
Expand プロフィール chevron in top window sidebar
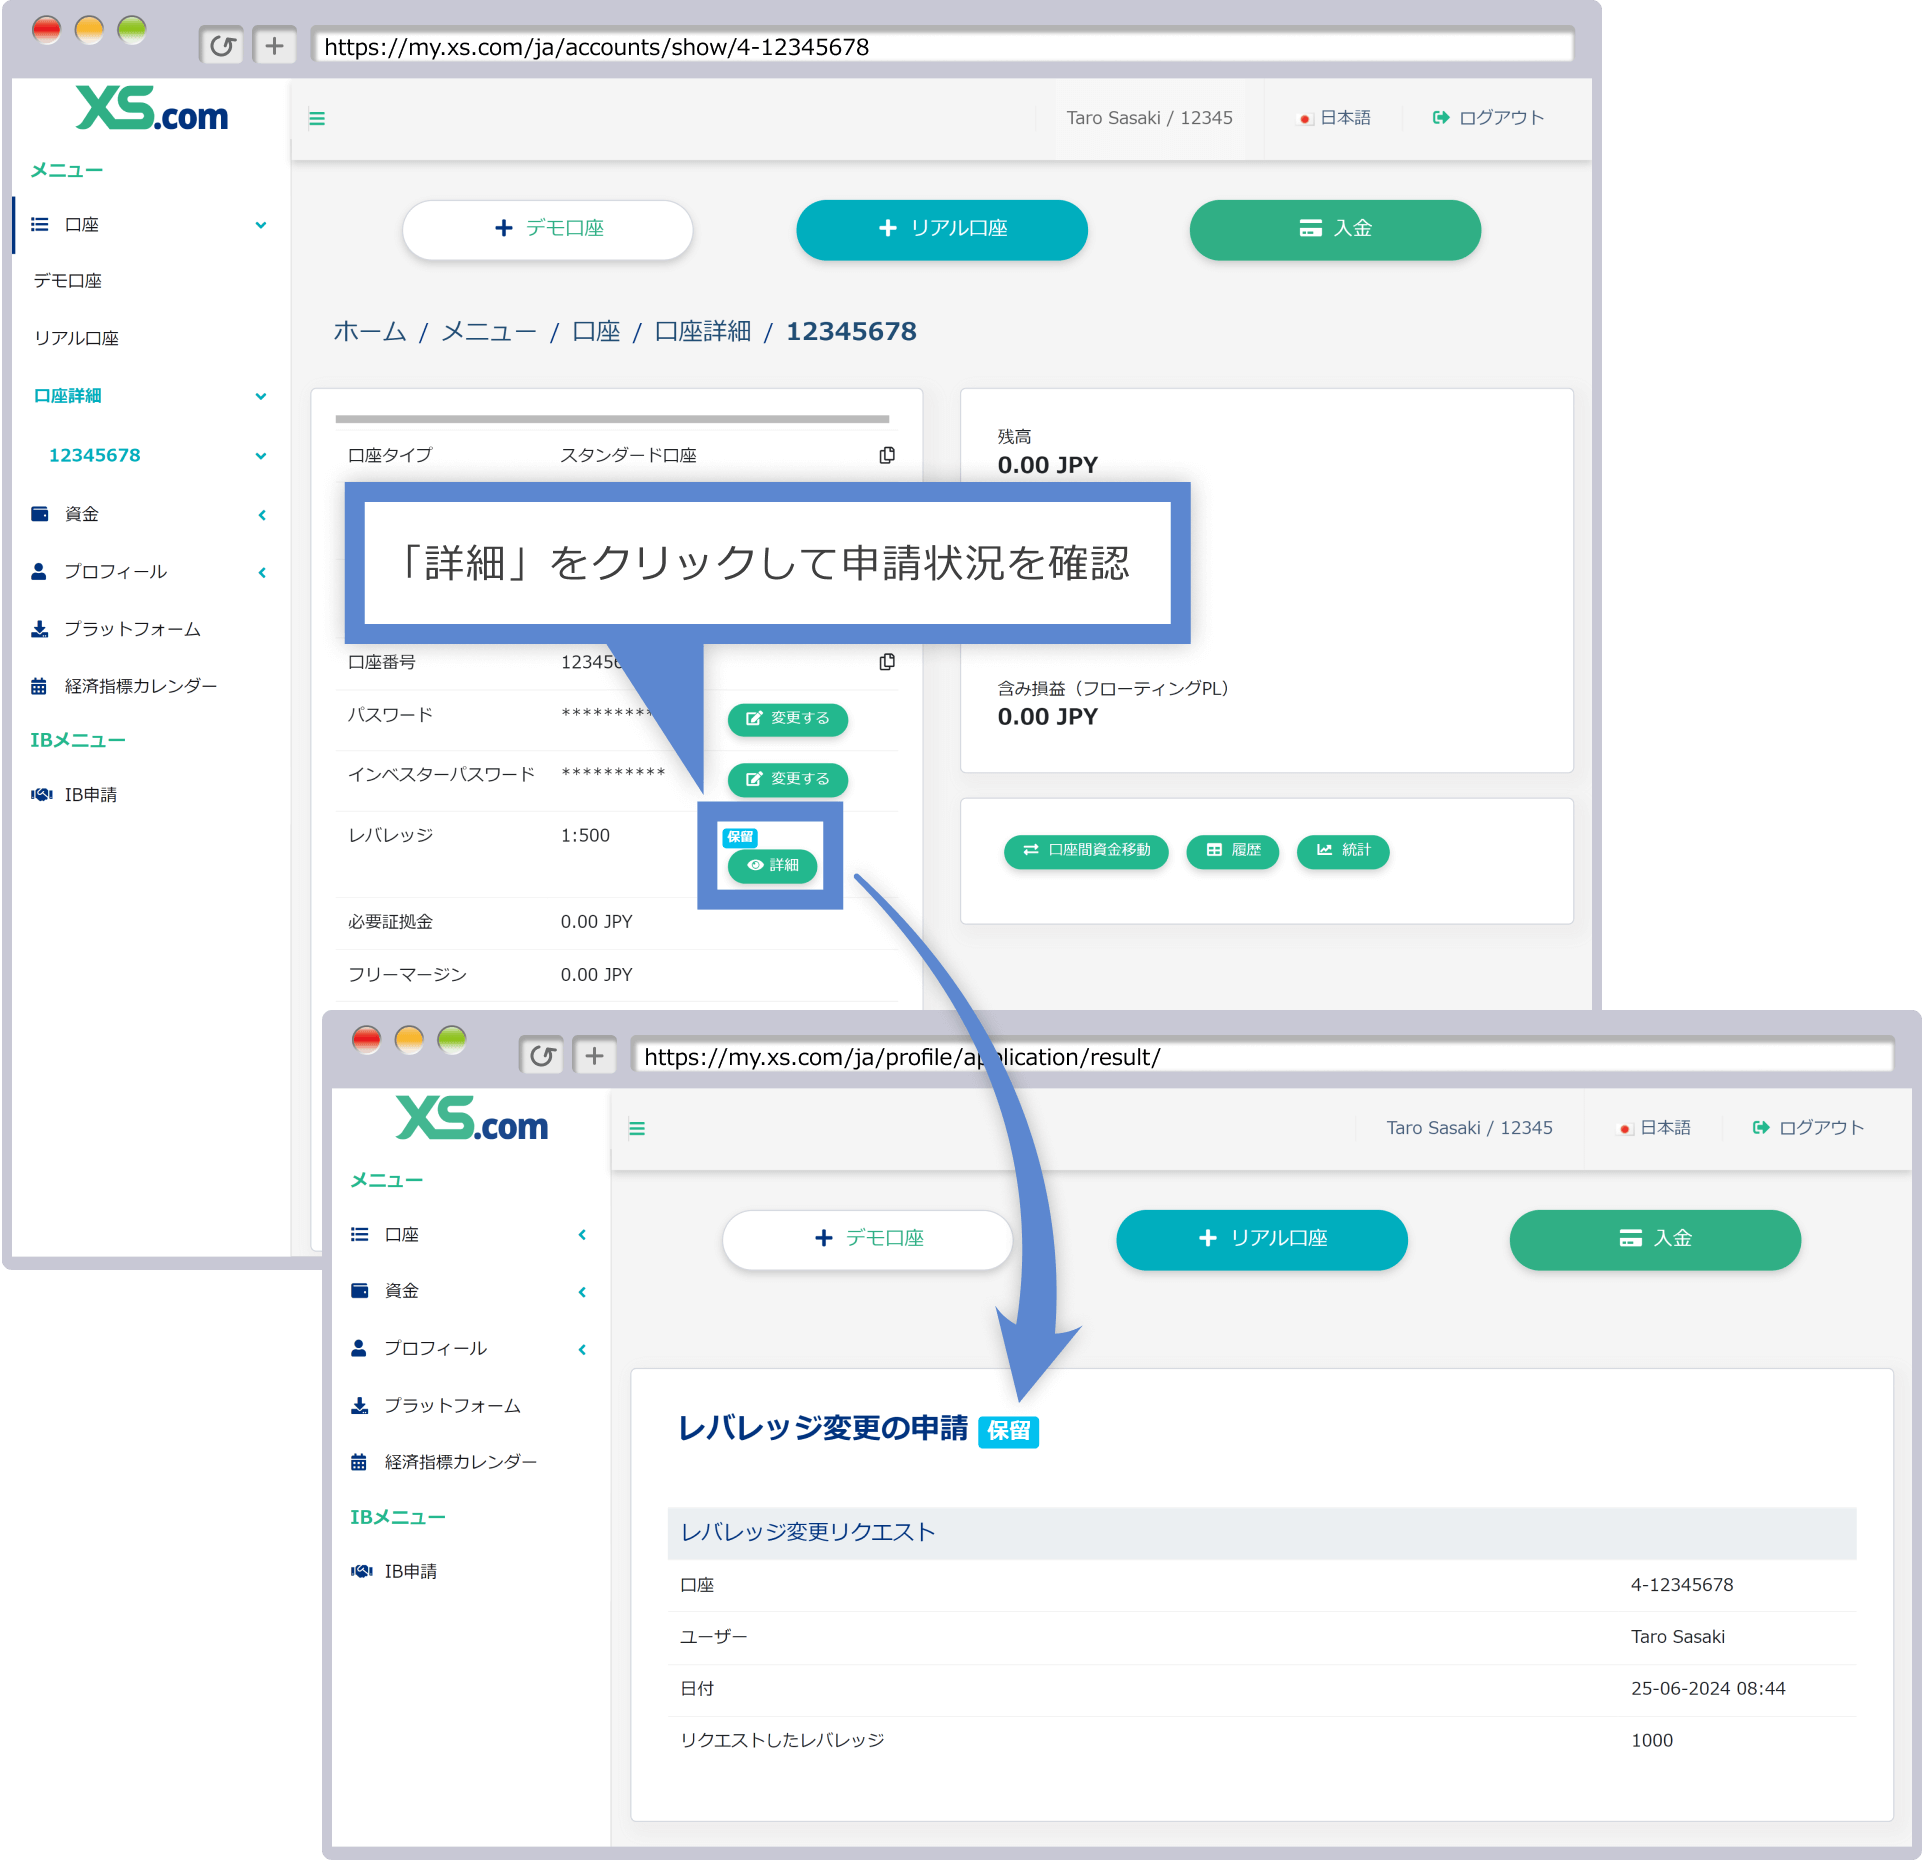click(x=262, y=573)
